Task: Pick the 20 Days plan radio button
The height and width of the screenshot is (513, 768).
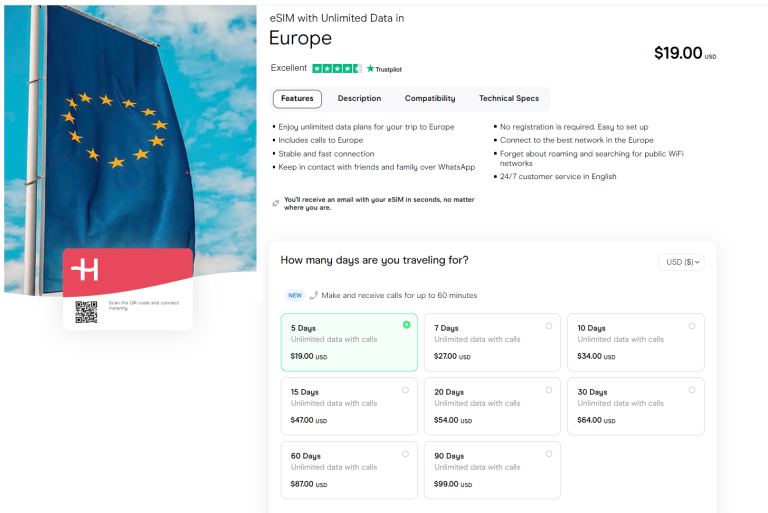Action: [x=549, y=390]
